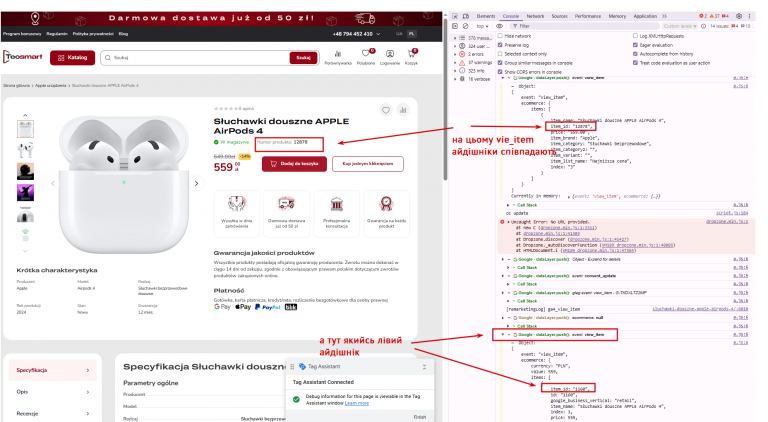768x422 pixels.
Task: Switch site language to UA
Action: click(399, 34)
